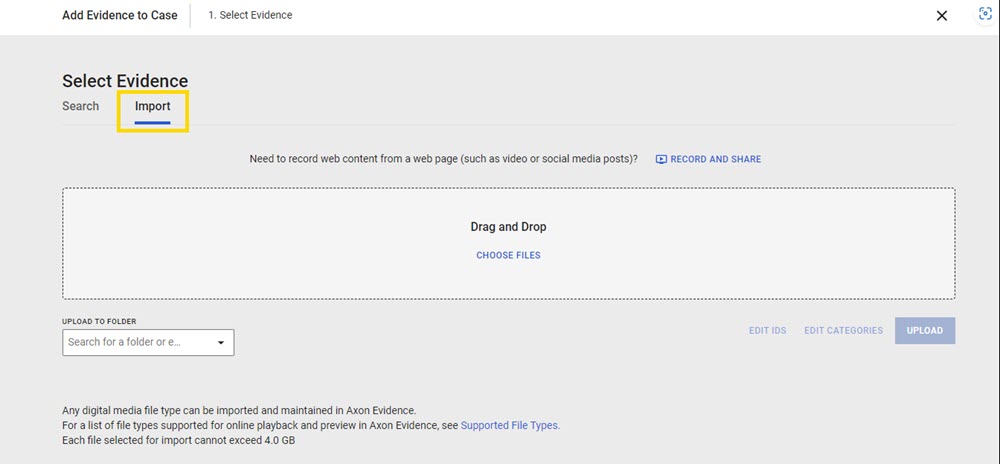Click the Add Evidence to Case title
This screenshot has height=464, width=1000.
[x=120, y=15]
